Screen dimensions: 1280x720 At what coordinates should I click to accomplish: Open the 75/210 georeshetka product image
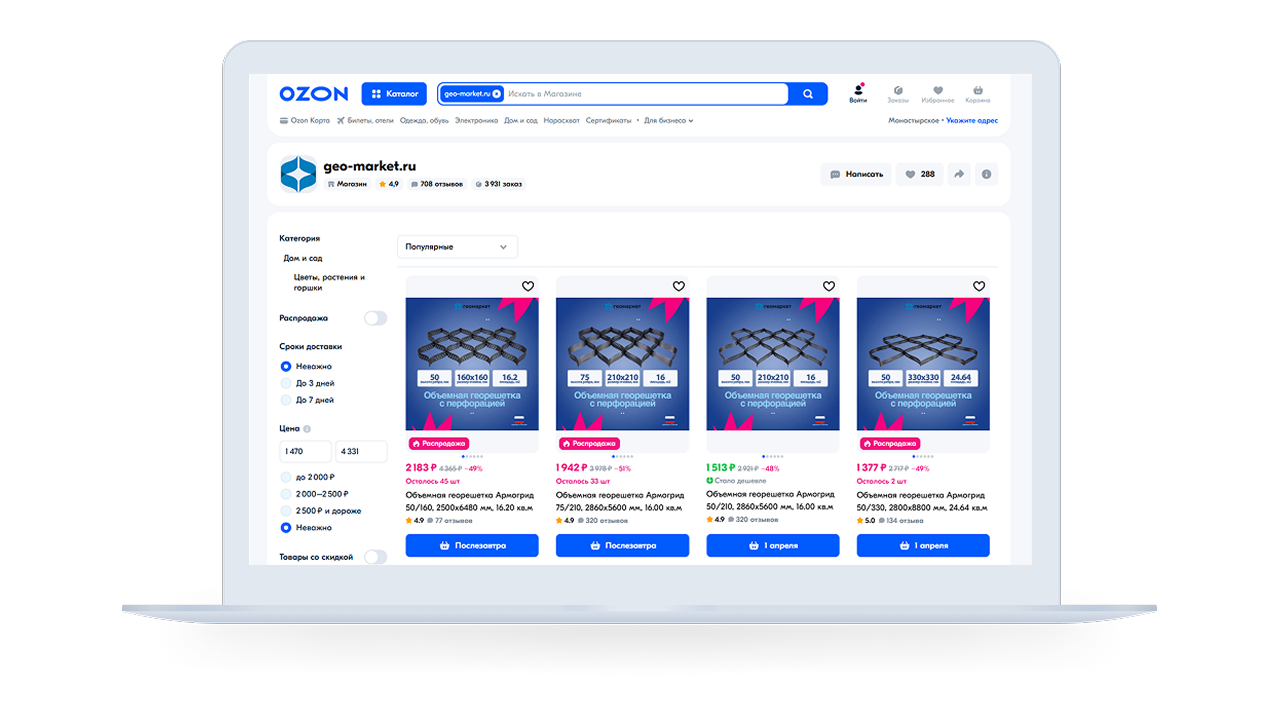coord(622,364)
